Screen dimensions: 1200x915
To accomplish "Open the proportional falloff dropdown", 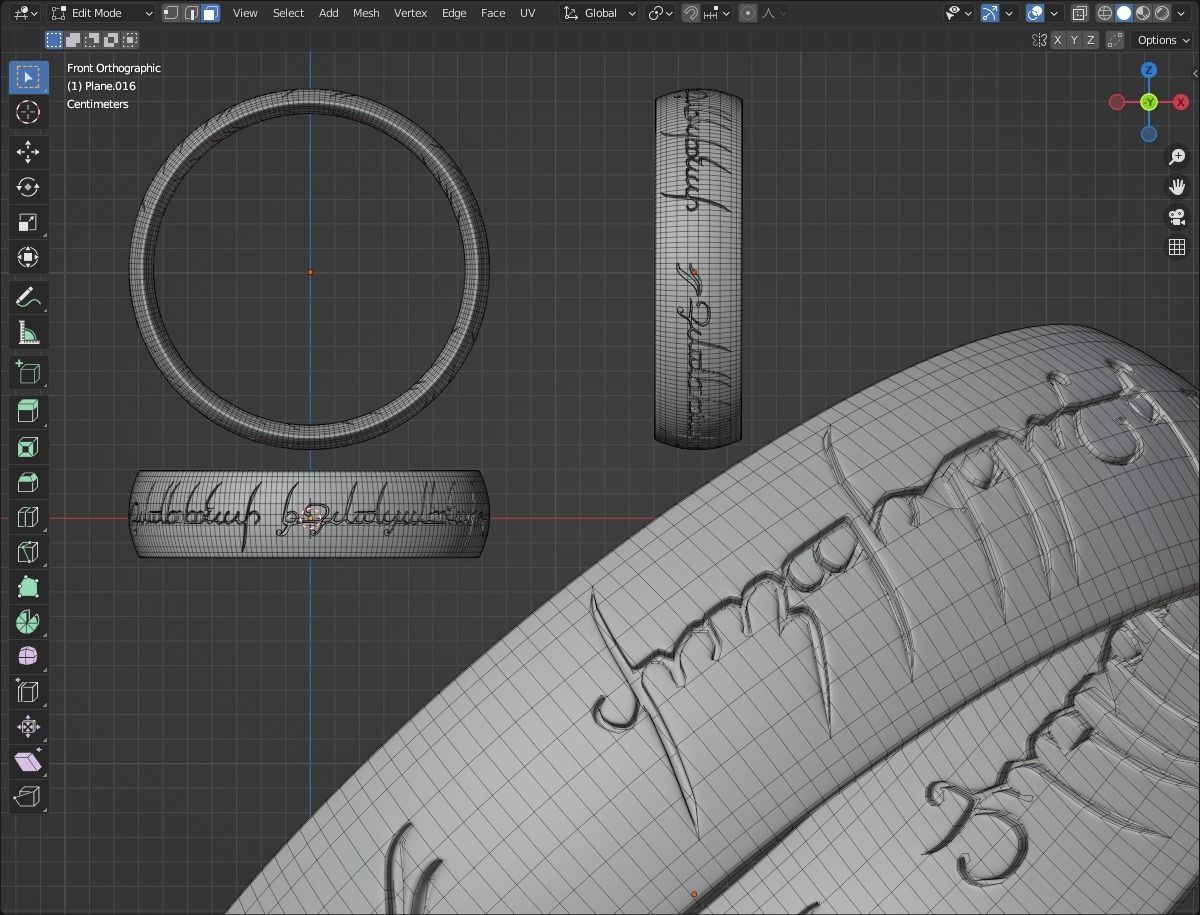I will [774, 13].
